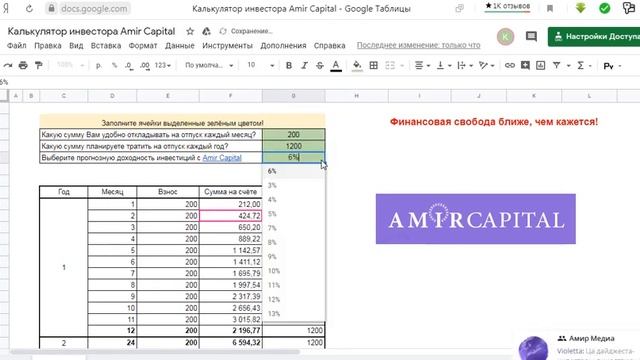Select cell with 424,72
Viewport: 640px width, 360px height.
(x=230, y=216)
